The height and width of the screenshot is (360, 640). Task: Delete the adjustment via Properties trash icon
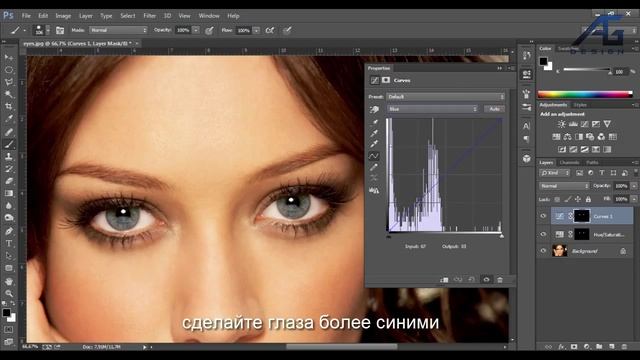pyautogui.click(x=500, y=280)
